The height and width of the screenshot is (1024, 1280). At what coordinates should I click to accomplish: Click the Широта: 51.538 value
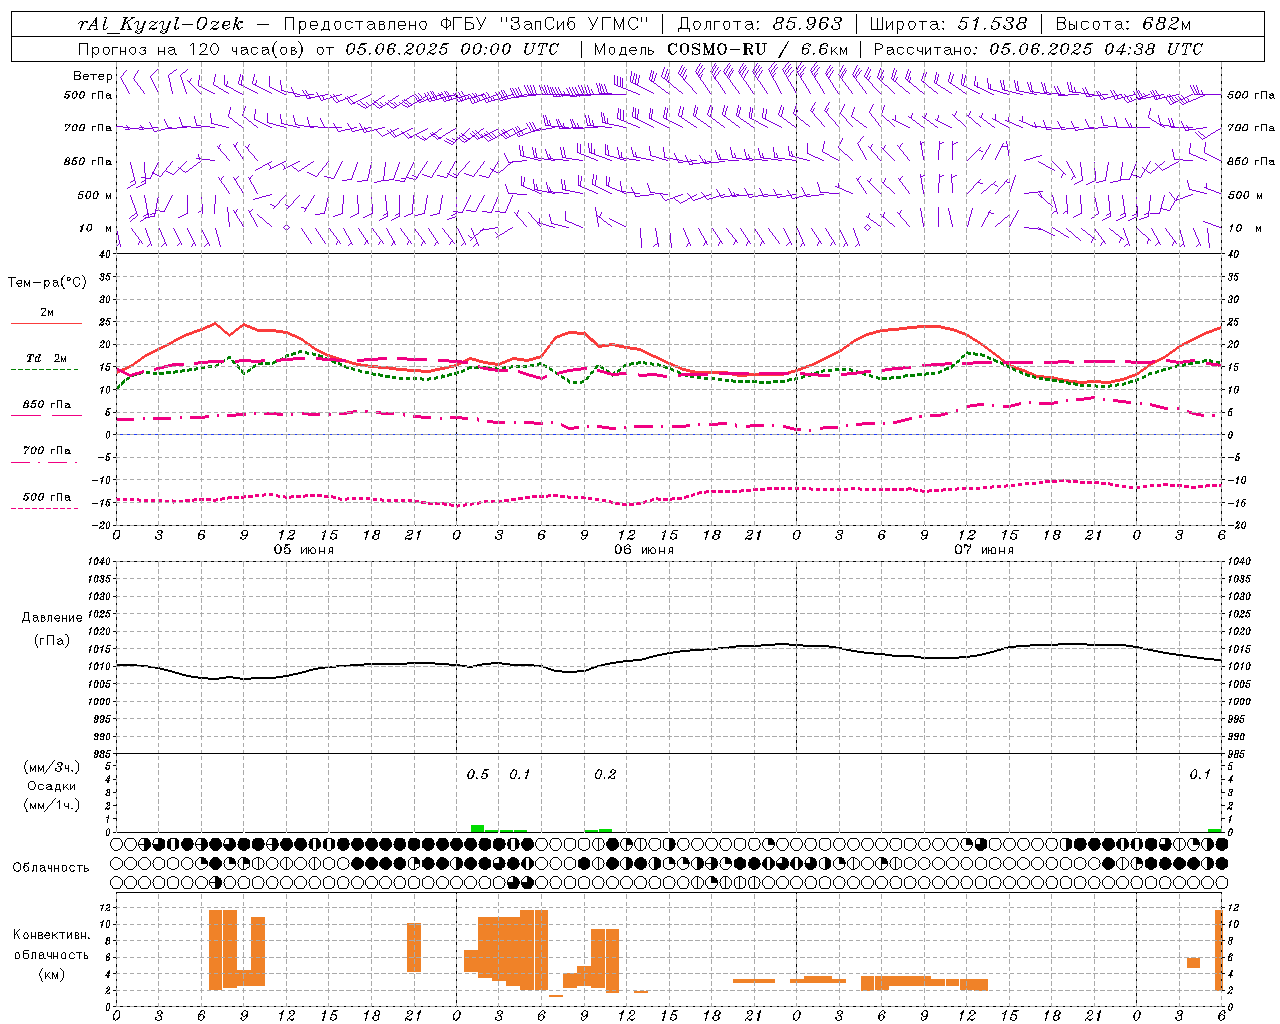[949, 24]
